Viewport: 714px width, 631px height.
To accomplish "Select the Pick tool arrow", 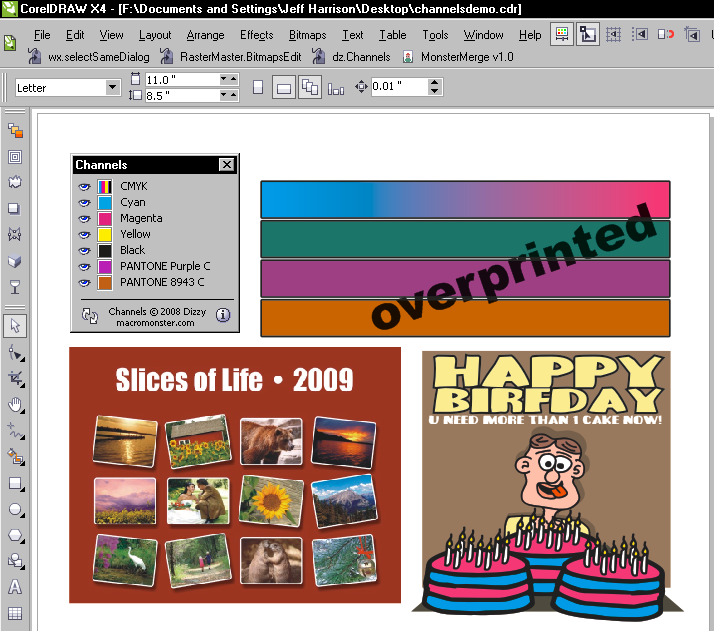I will click(15, 326).
